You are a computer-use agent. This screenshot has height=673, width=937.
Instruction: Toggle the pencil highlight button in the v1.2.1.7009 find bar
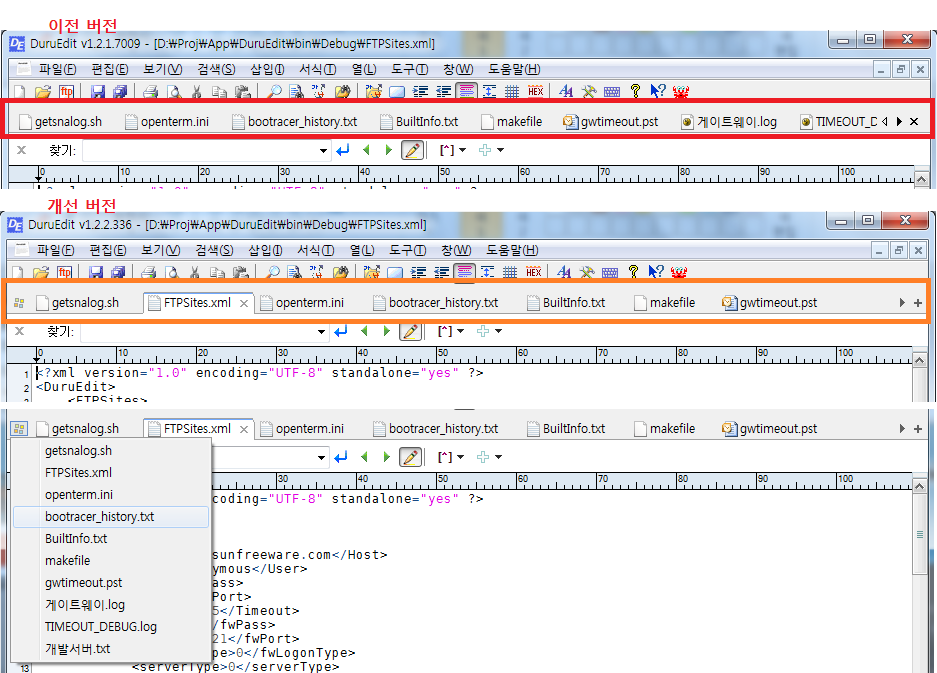412,150
